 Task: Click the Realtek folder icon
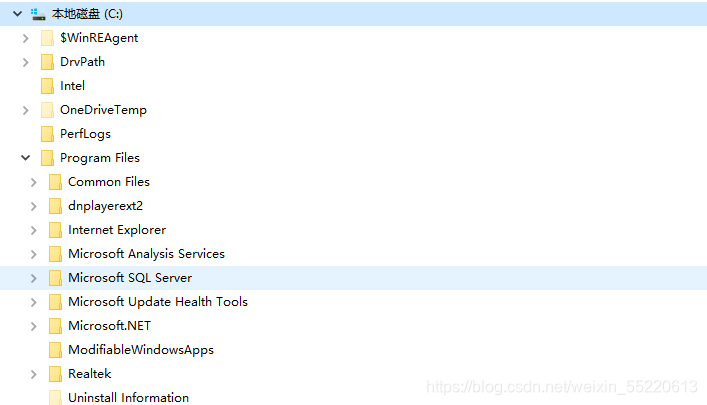coord(55,374)
